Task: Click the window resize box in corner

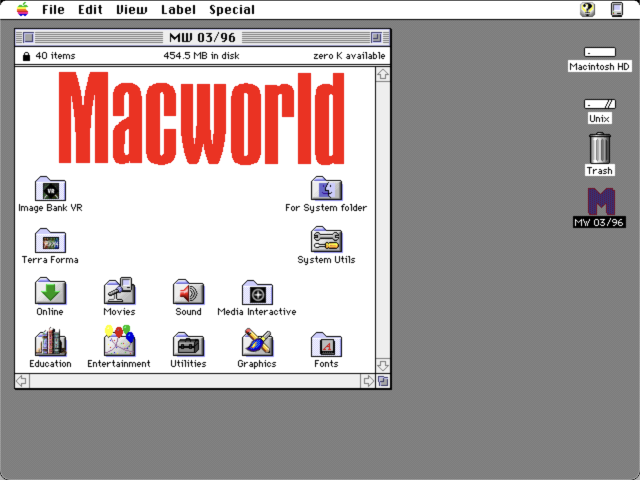Action: click(383, 381)
